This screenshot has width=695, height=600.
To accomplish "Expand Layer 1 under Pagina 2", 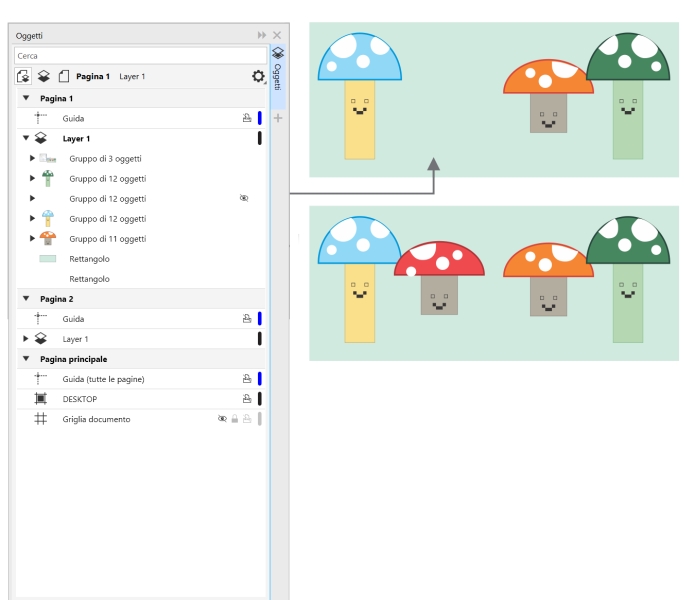I will point(26,339).
